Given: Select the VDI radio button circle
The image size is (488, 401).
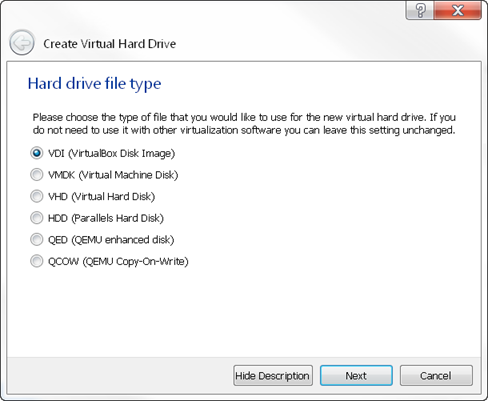Looking at the screenshot, I should (x=37, y=153).
